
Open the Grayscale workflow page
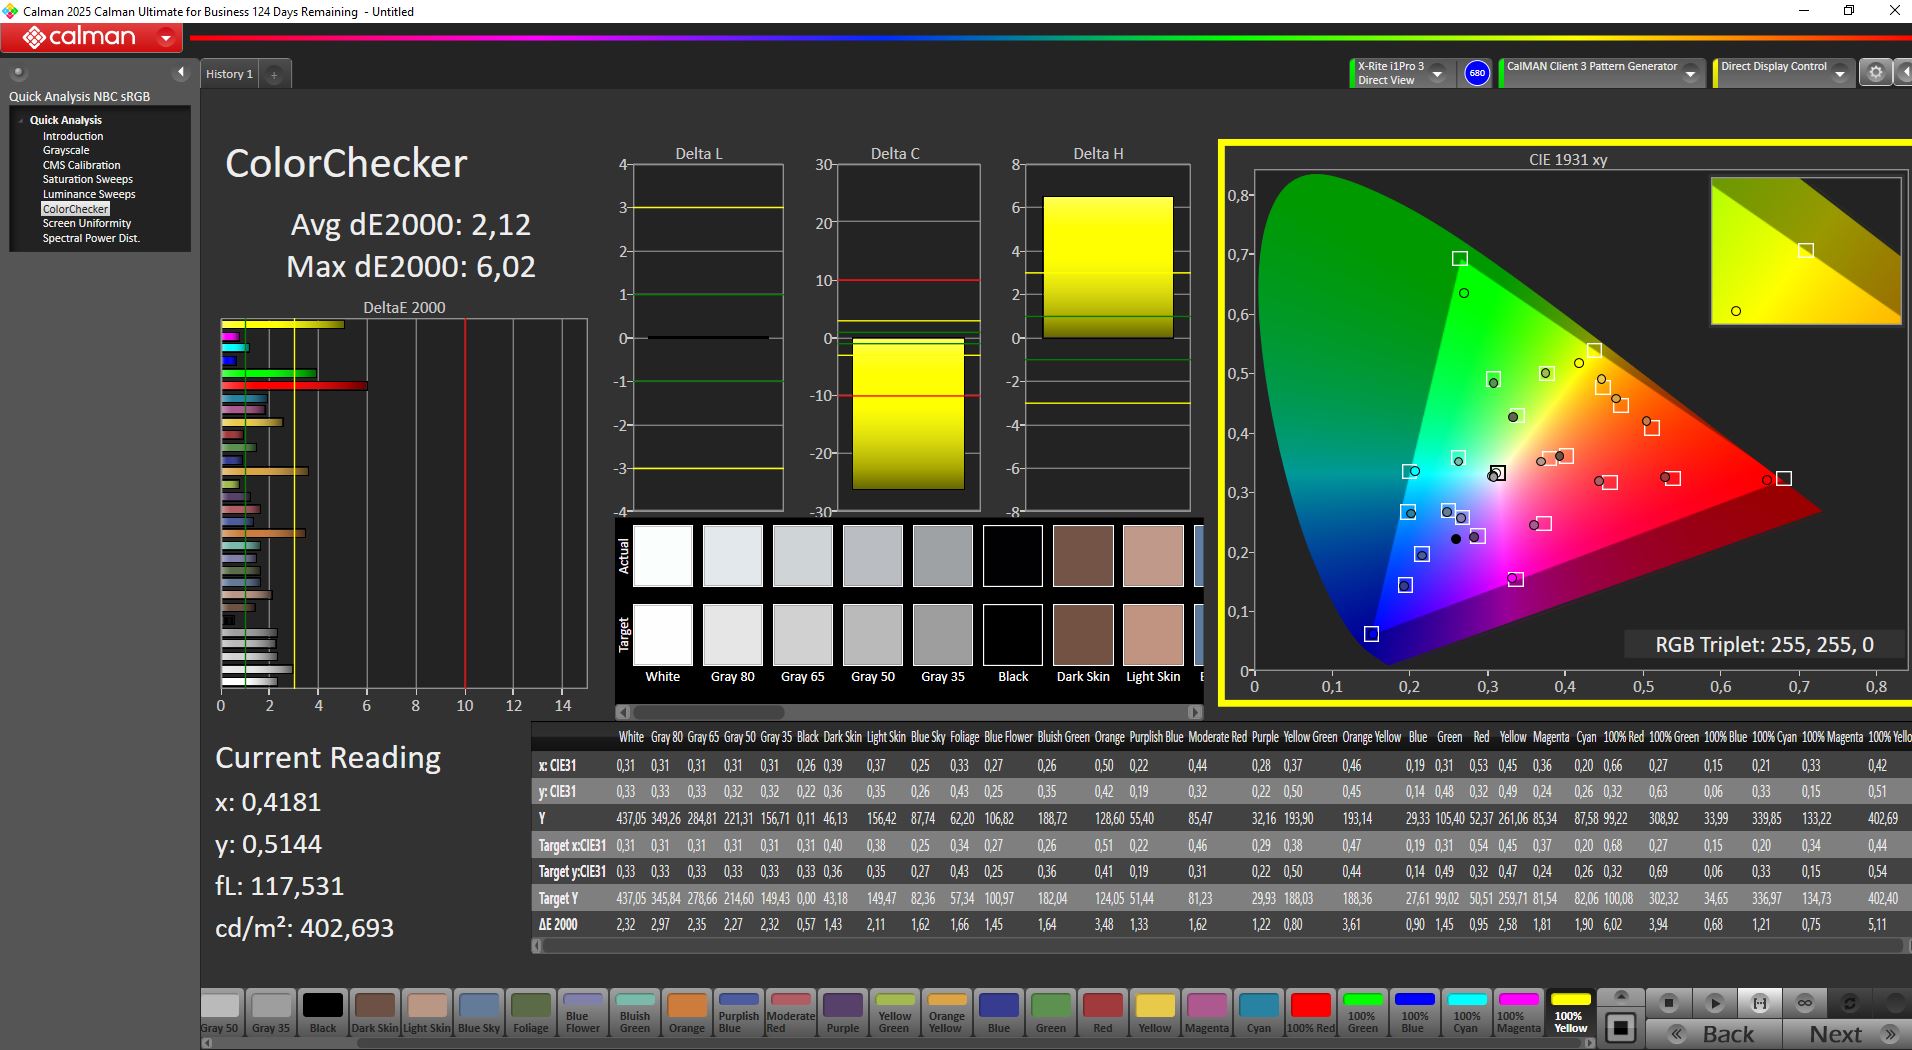(66, 150)
